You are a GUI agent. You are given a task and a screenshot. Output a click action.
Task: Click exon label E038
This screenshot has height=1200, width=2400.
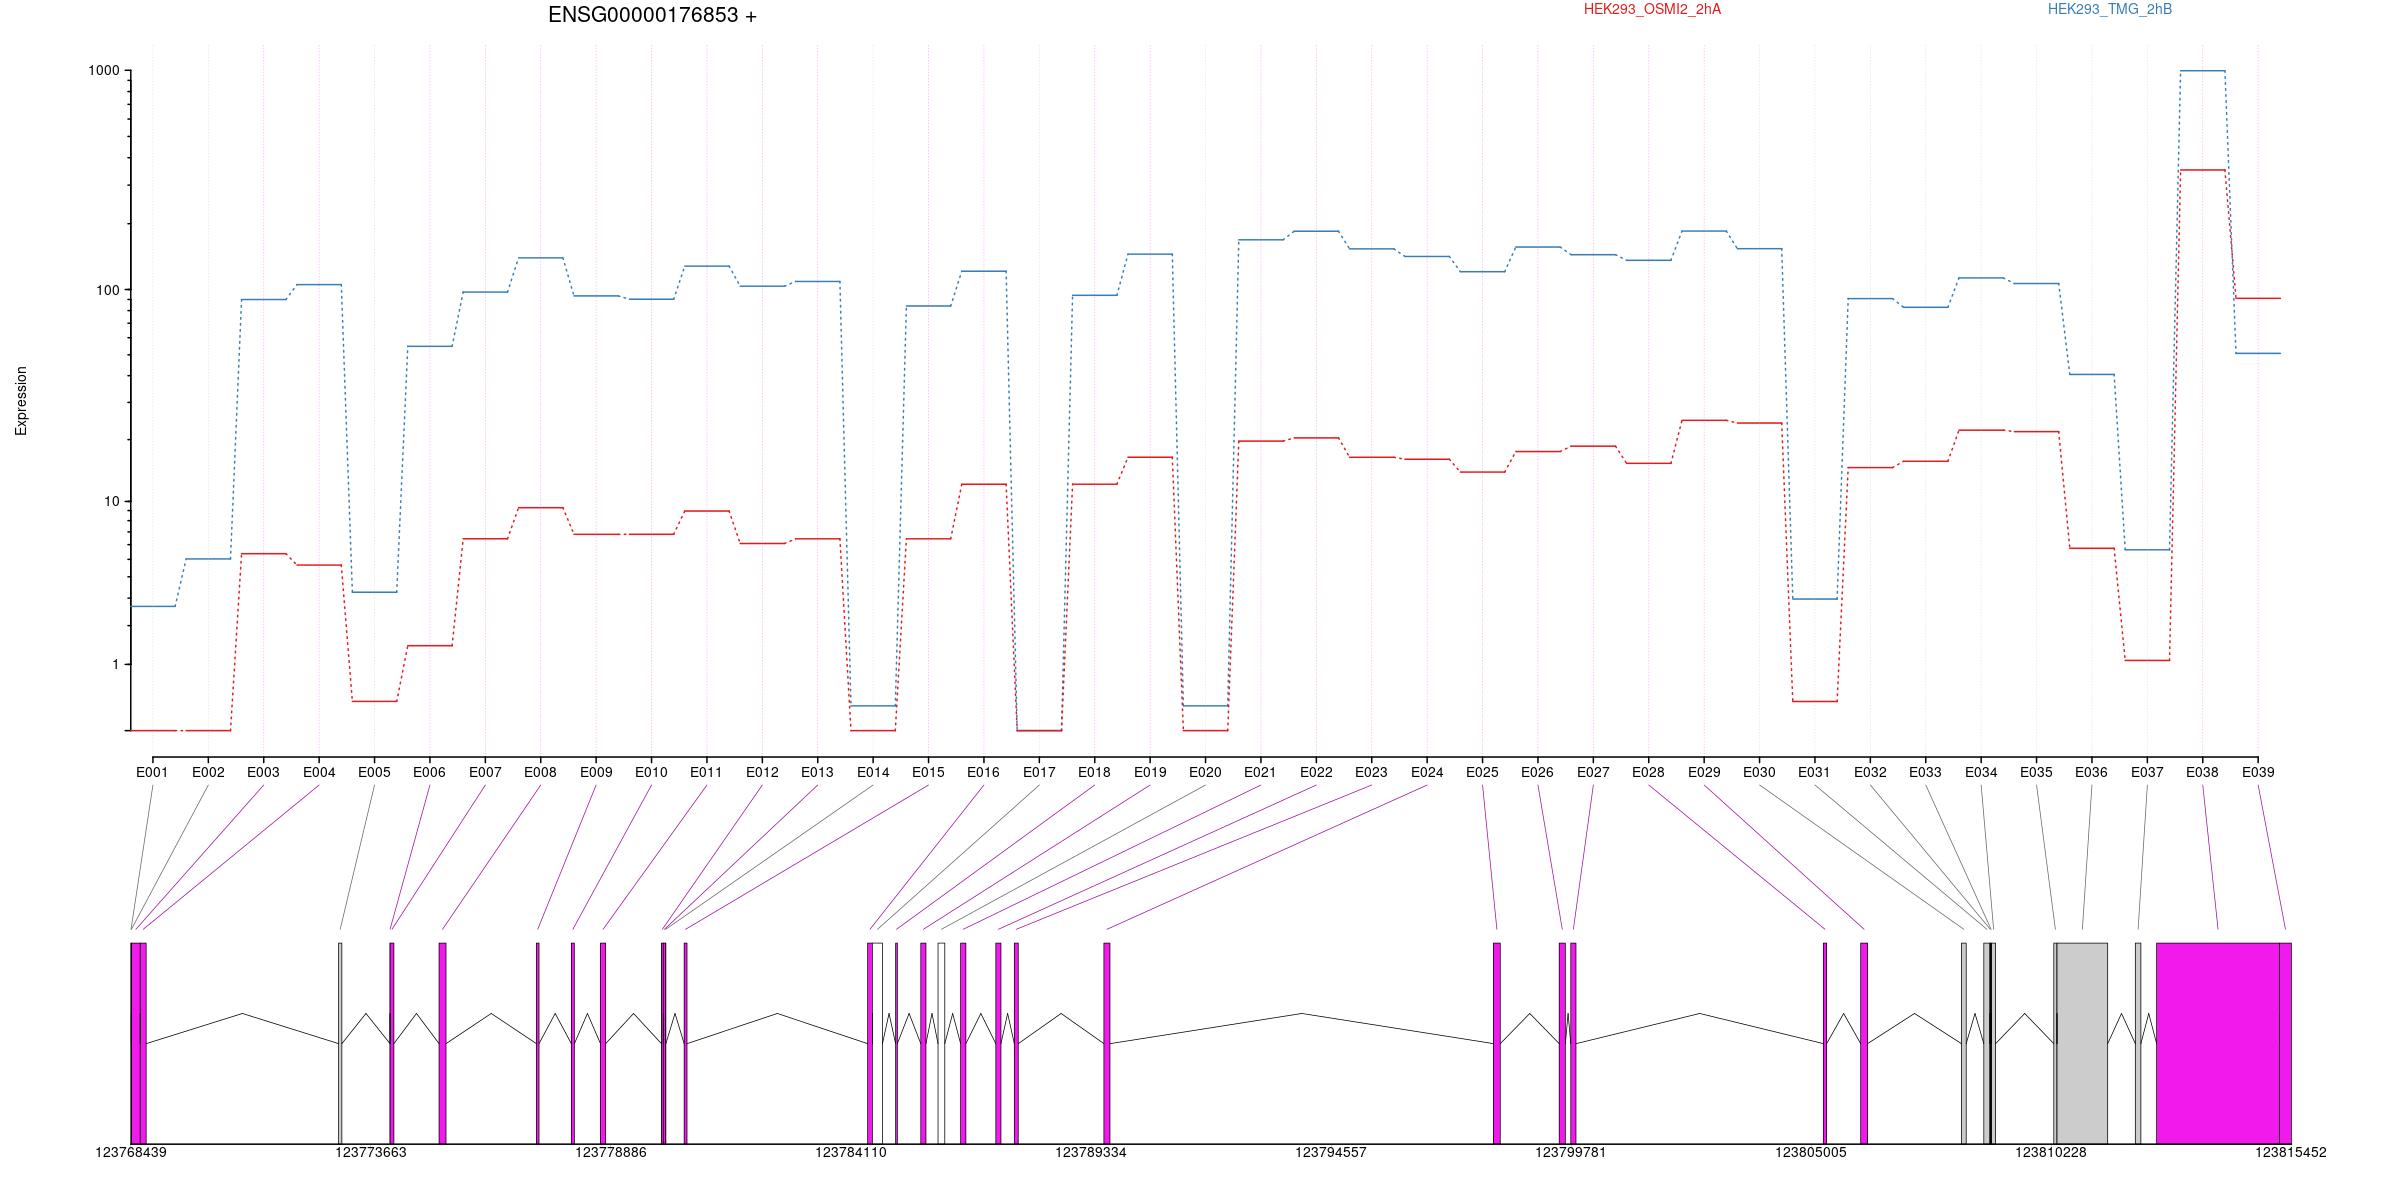[x=2202, y=772]
